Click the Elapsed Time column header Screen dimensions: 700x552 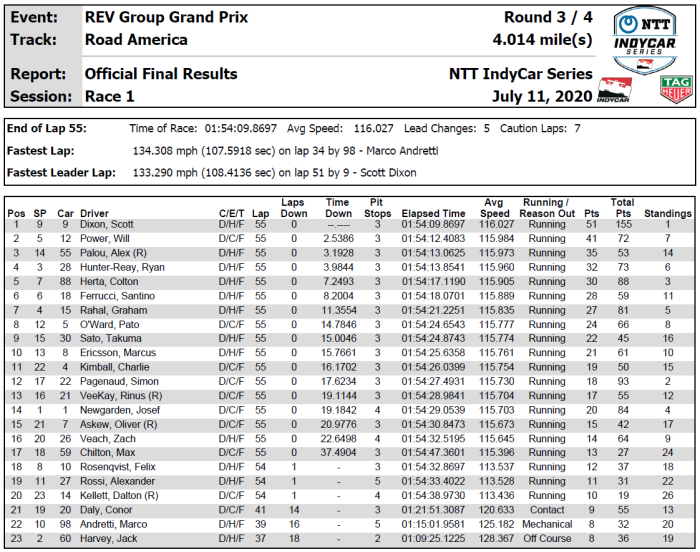click(433, 214)
